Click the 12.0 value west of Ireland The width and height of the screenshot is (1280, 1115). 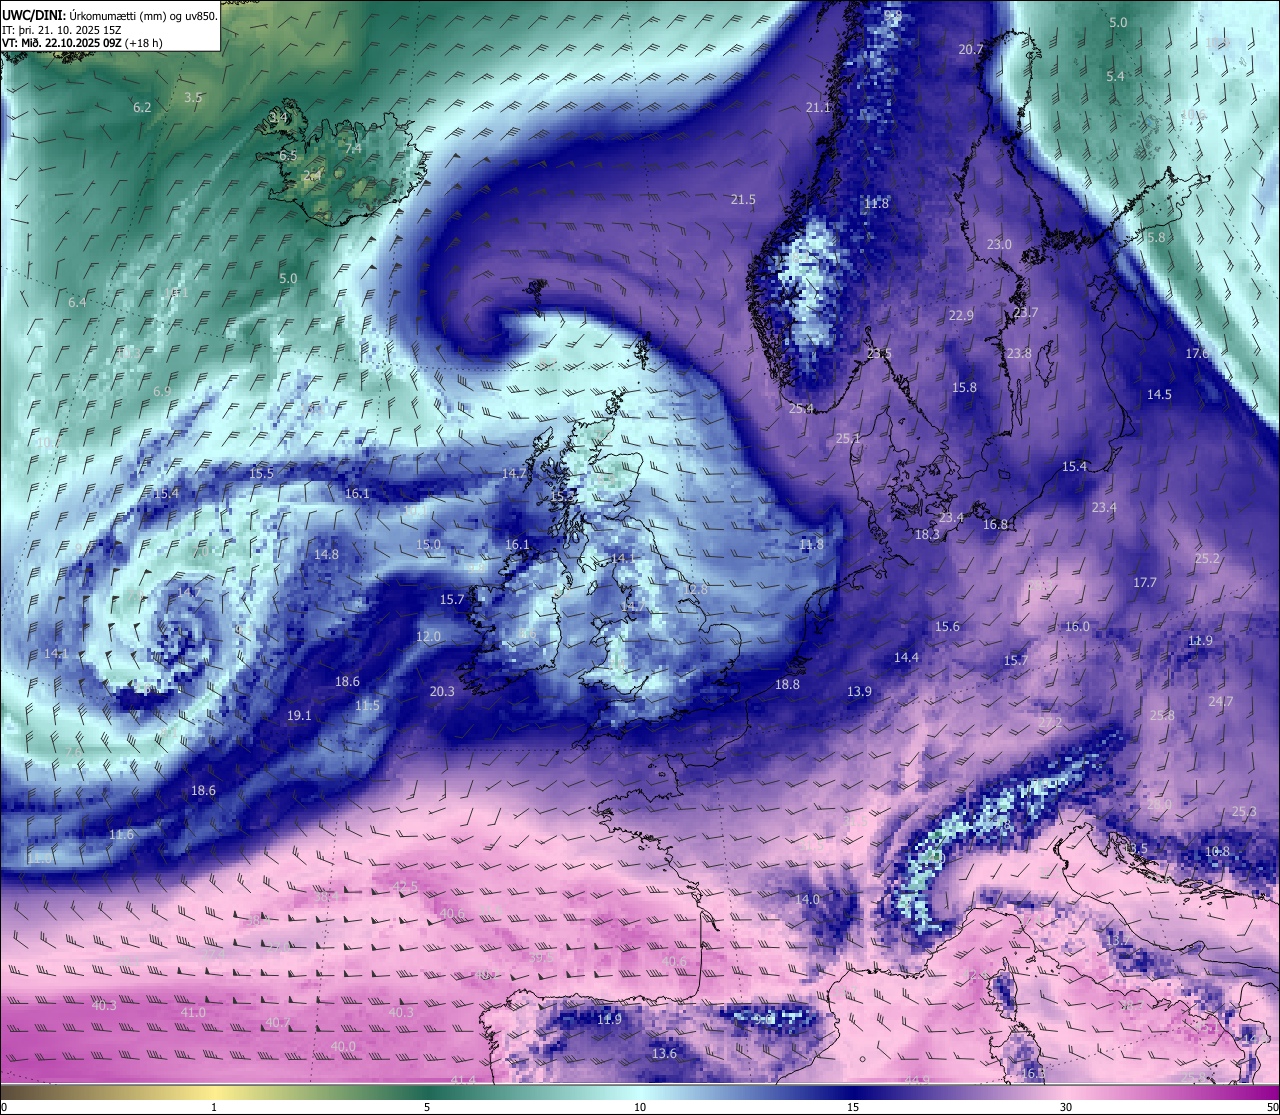(428, 636)
